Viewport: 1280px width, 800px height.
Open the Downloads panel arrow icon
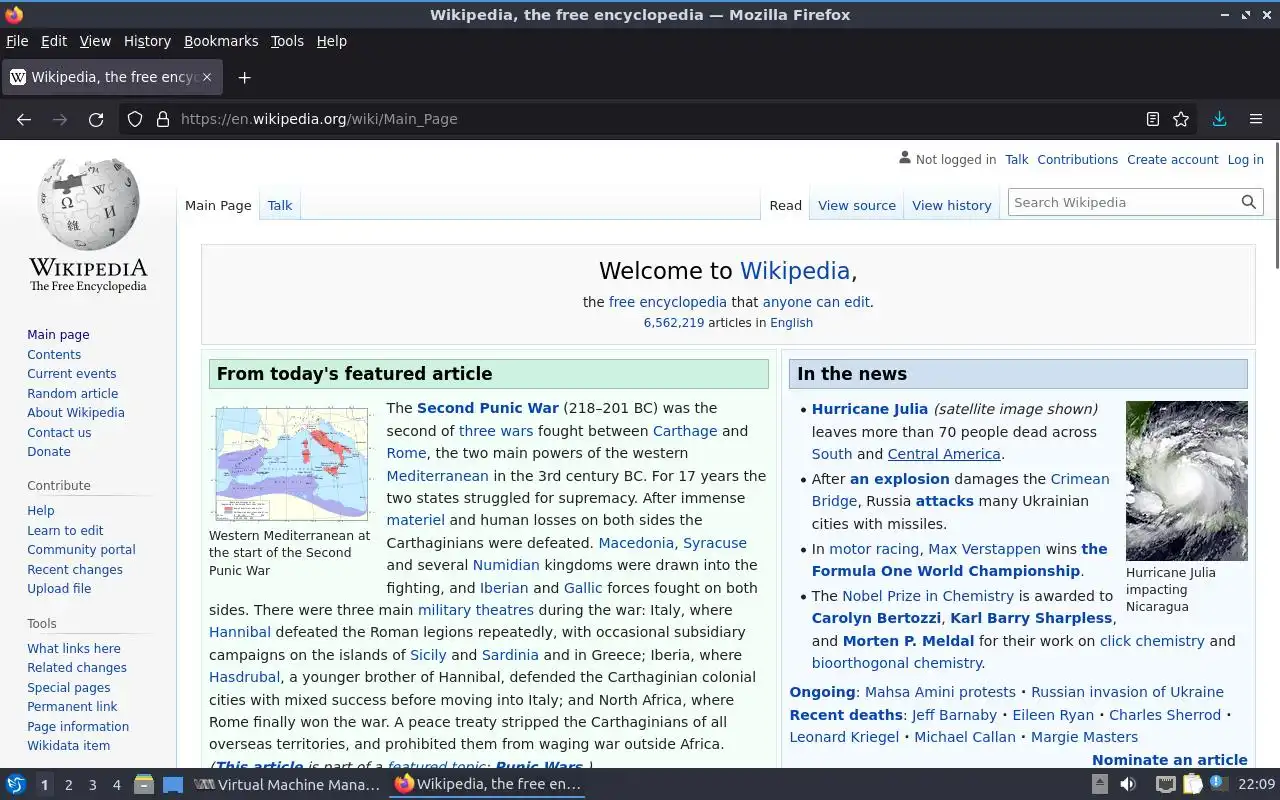[x=1219, y=119]
